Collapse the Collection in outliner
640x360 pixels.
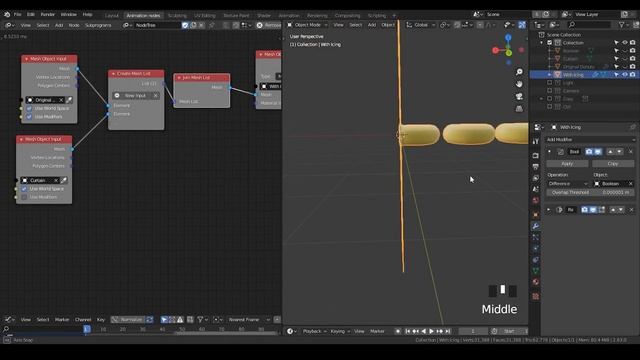(x=542, y=43)
